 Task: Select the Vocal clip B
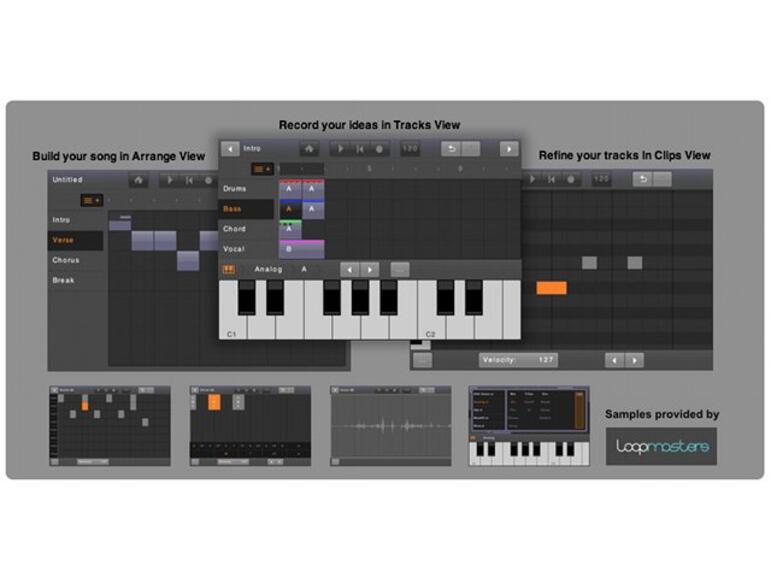pyautogui.click(x=302, y=249)
